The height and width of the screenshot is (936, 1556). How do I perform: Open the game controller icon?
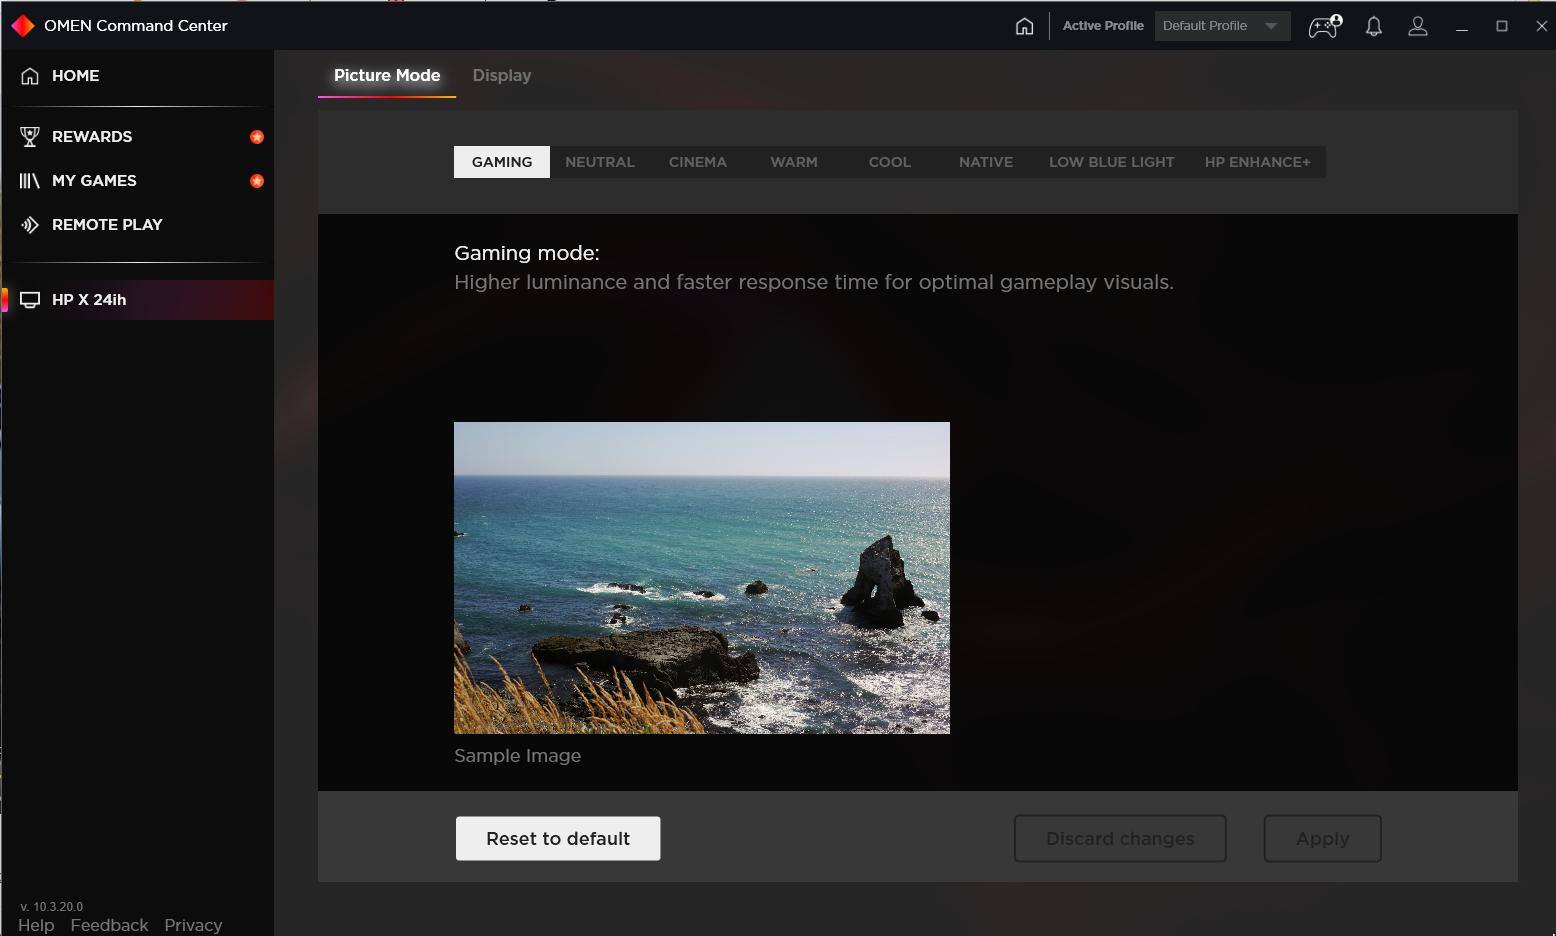[x=1325, y=26]
